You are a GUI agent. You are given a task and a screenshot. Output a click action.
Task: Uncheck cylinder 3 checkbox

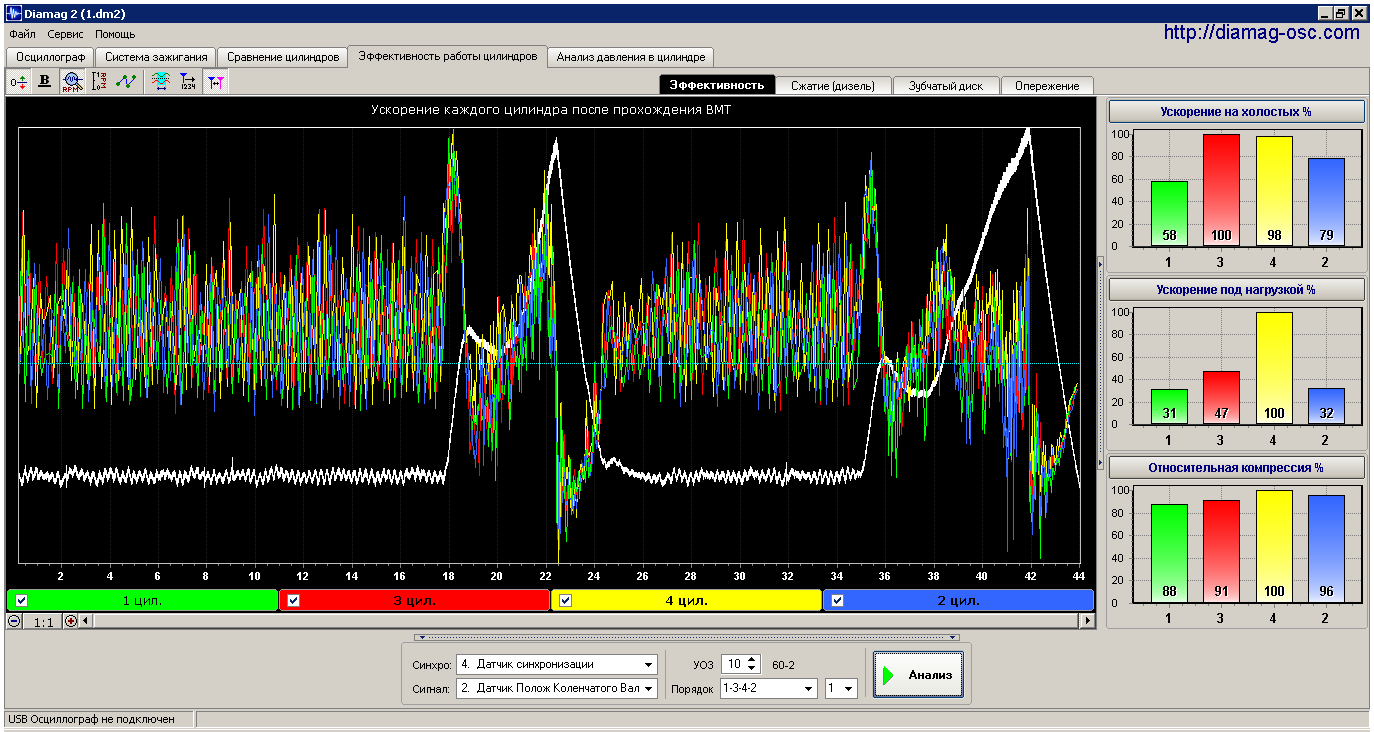click(293, 600)
